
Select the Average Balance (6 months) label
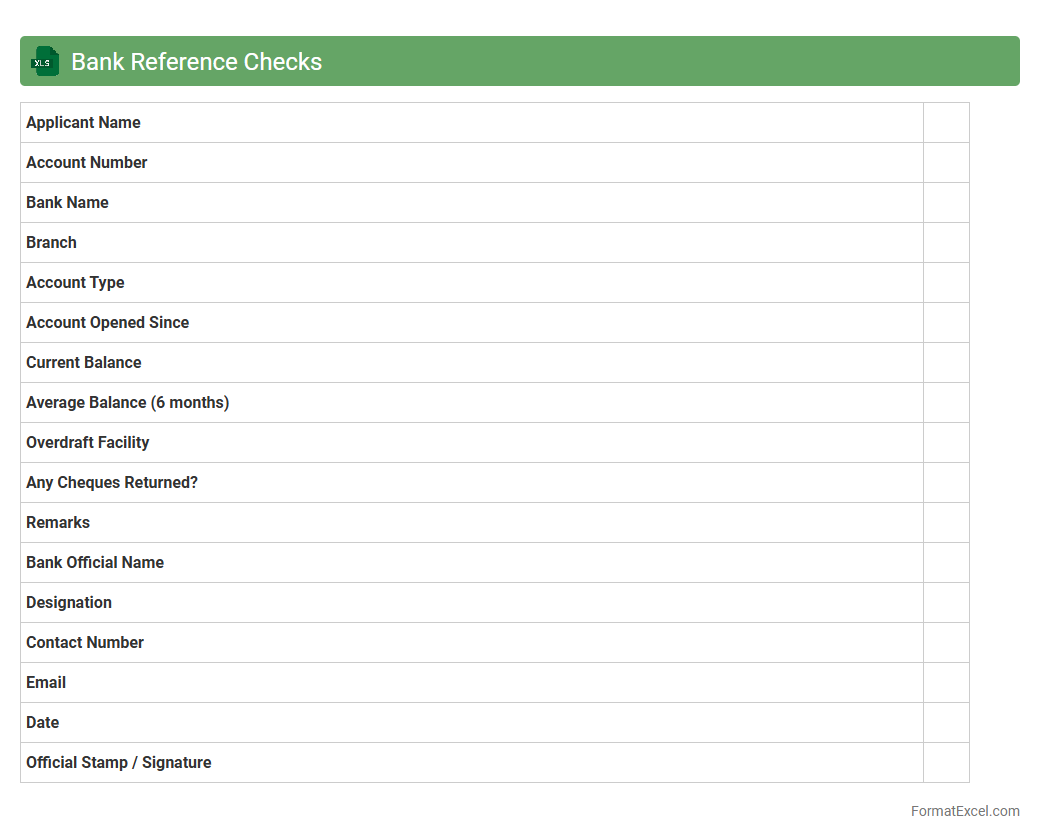(127, 402)
